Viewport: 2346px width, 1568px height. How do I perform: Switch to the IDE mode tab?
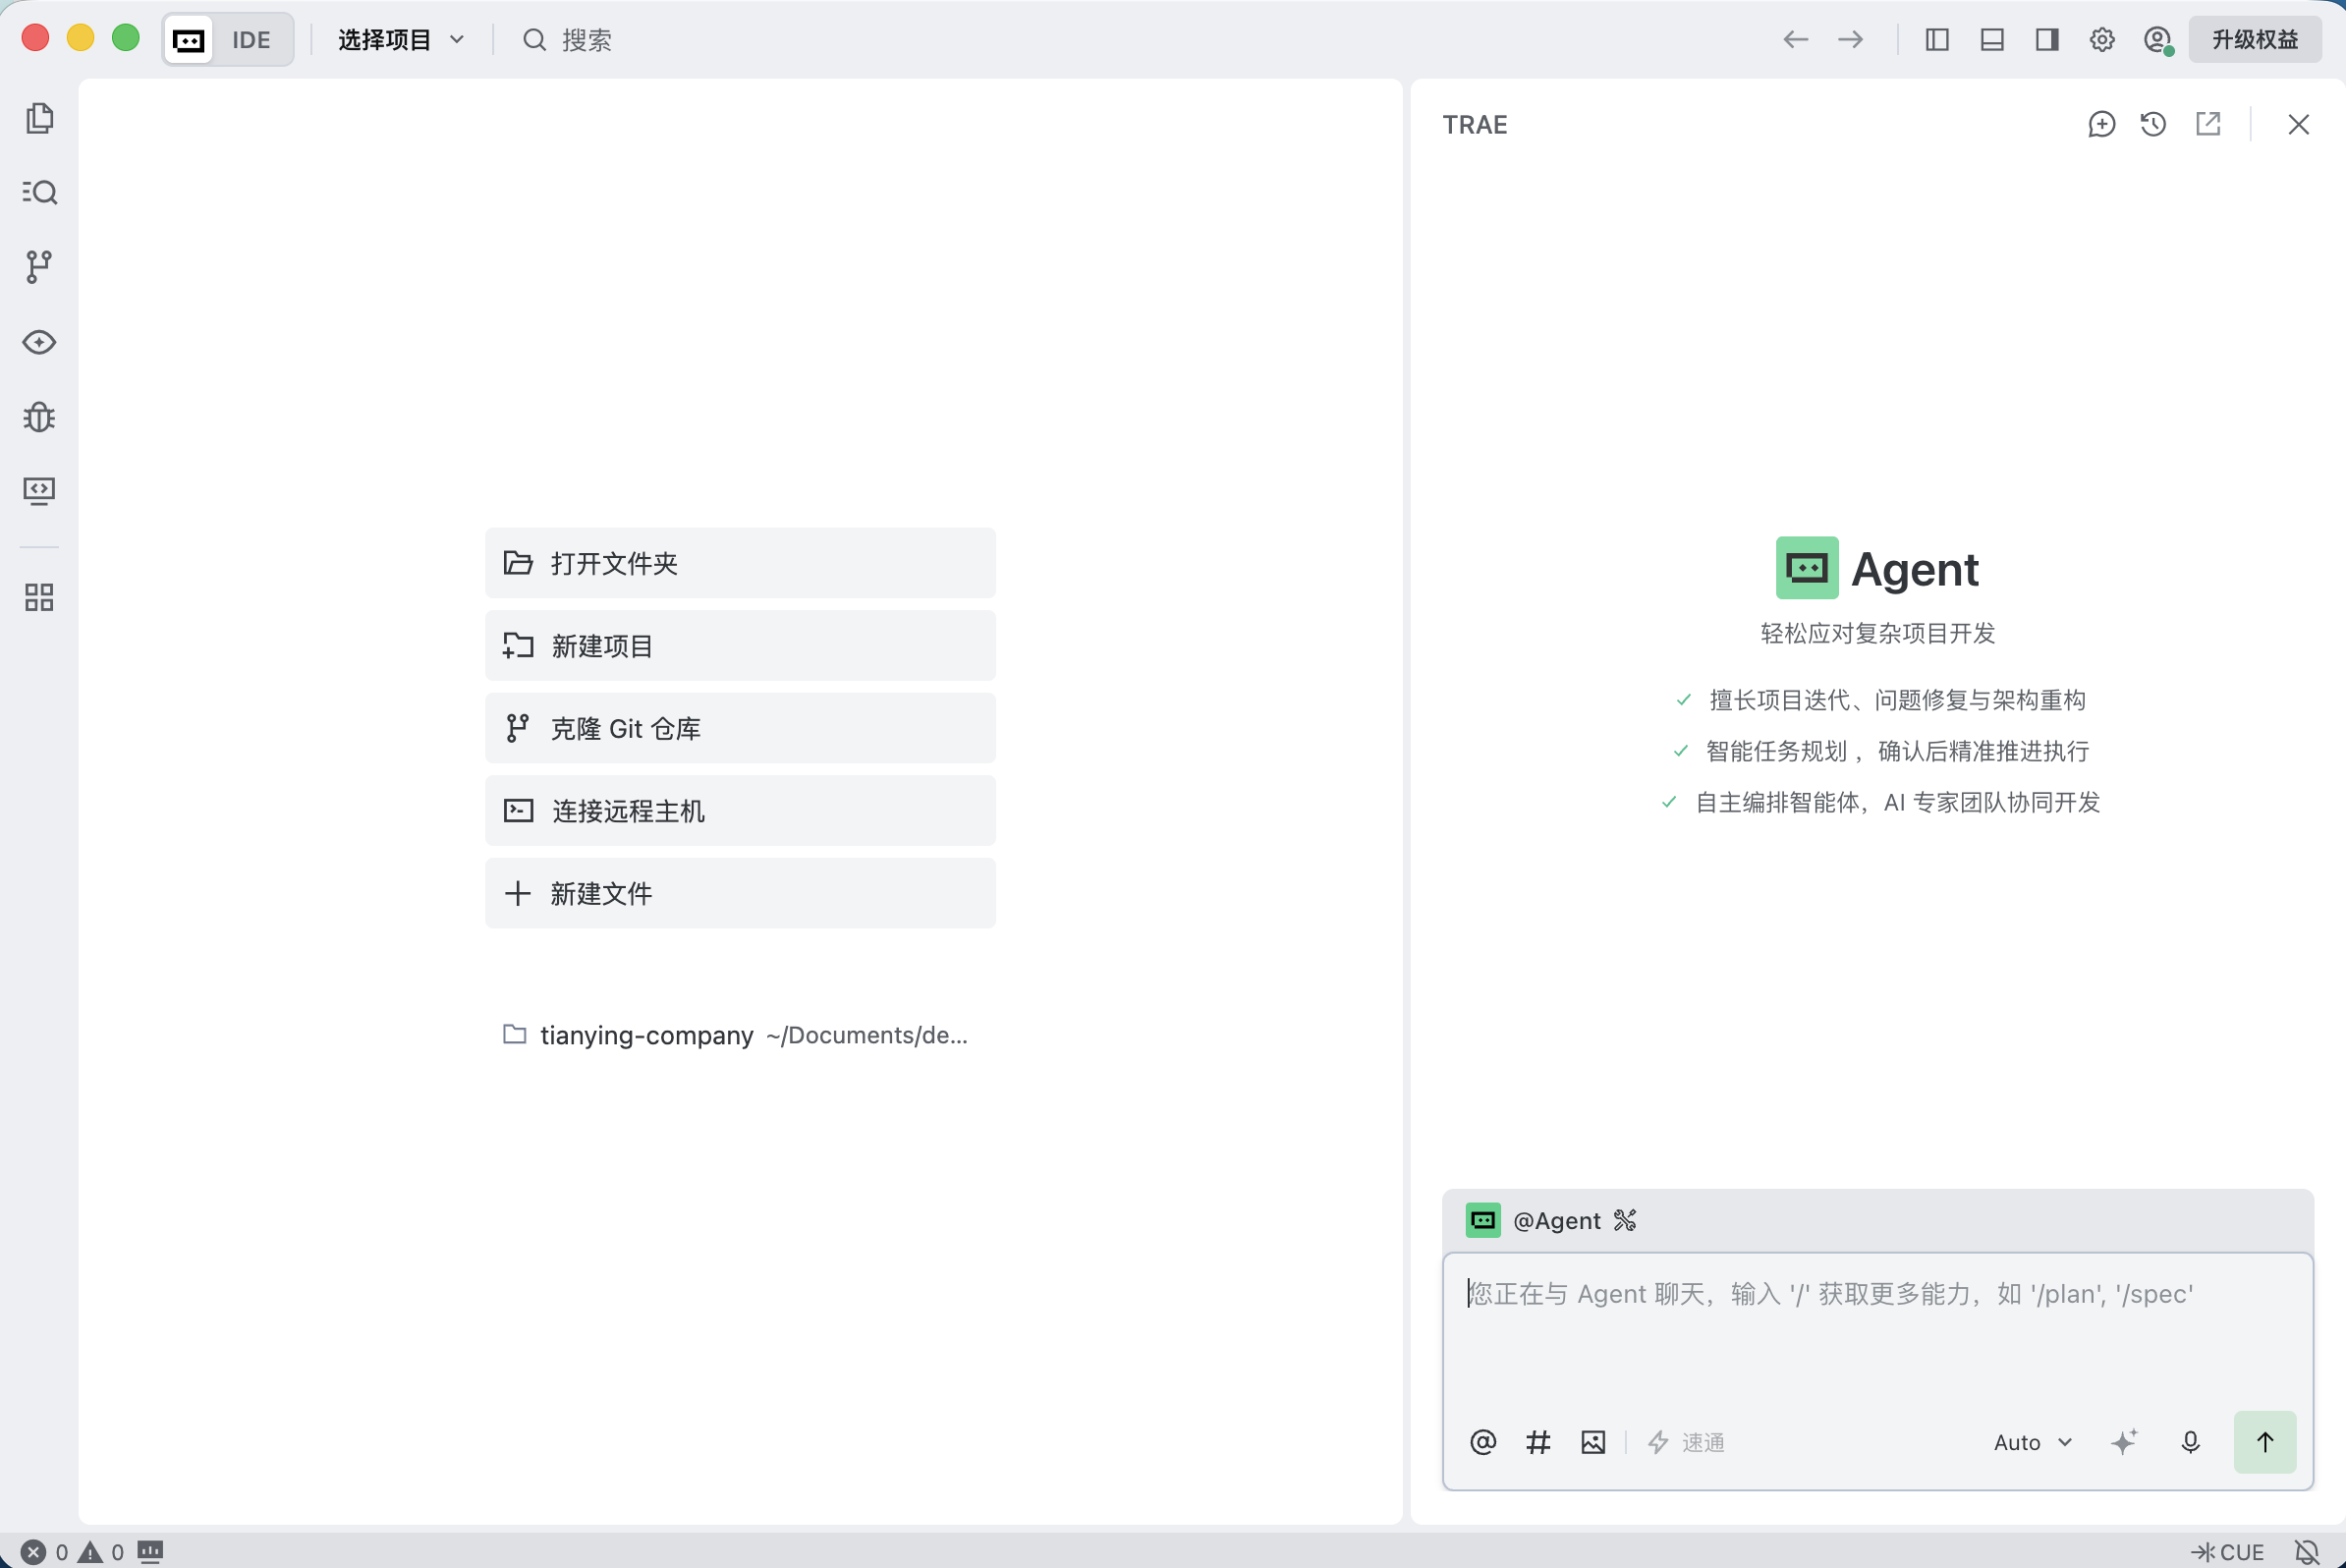pyautogui.click(x=229, y=40)
